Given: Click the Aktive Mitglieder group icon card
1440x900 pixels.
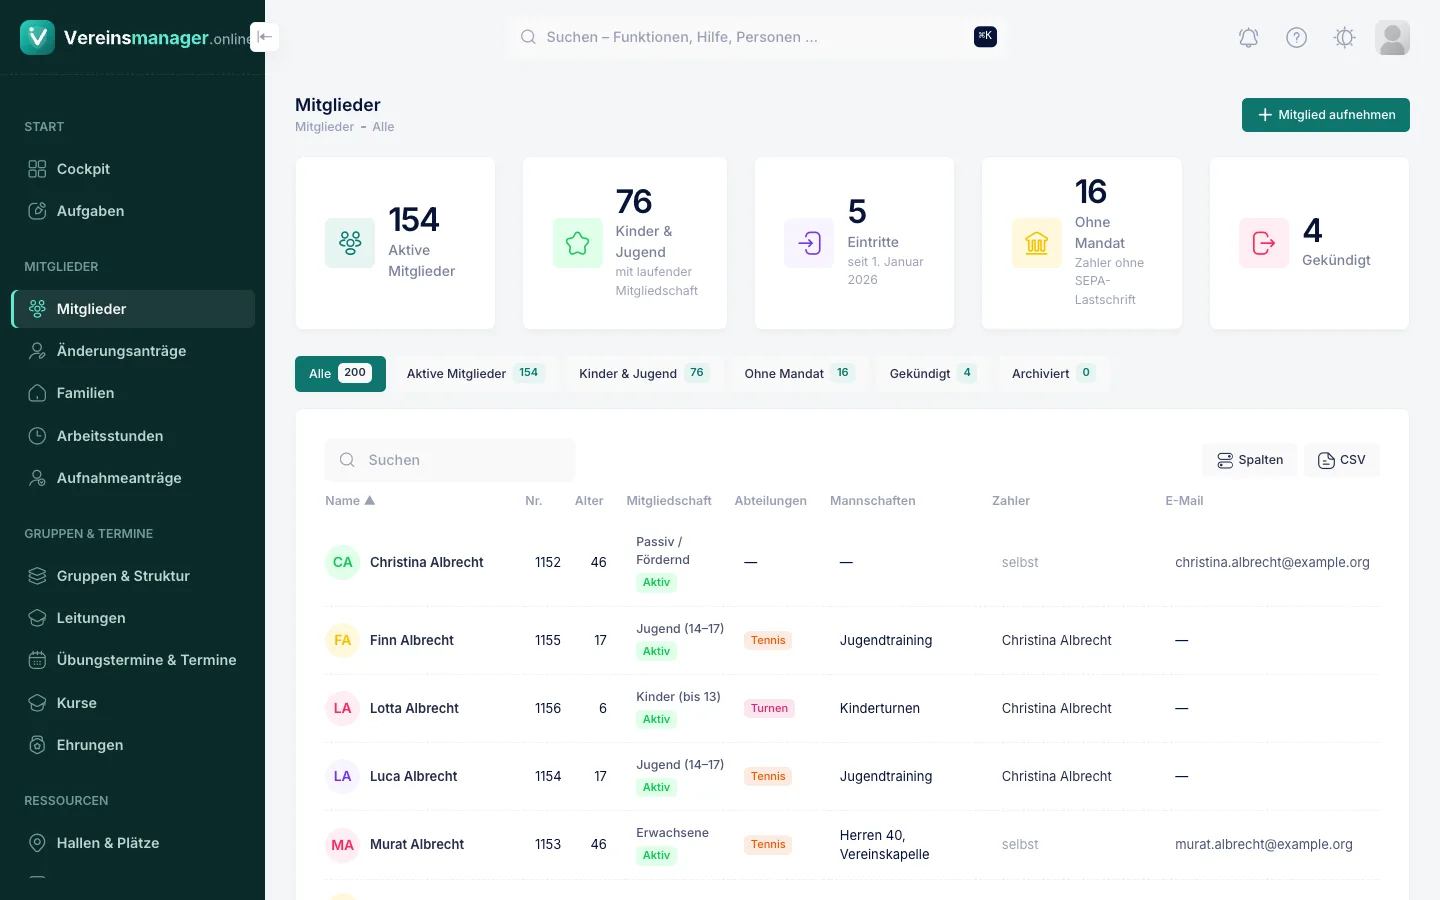Looking at the screenshot, I should [350, 243].
